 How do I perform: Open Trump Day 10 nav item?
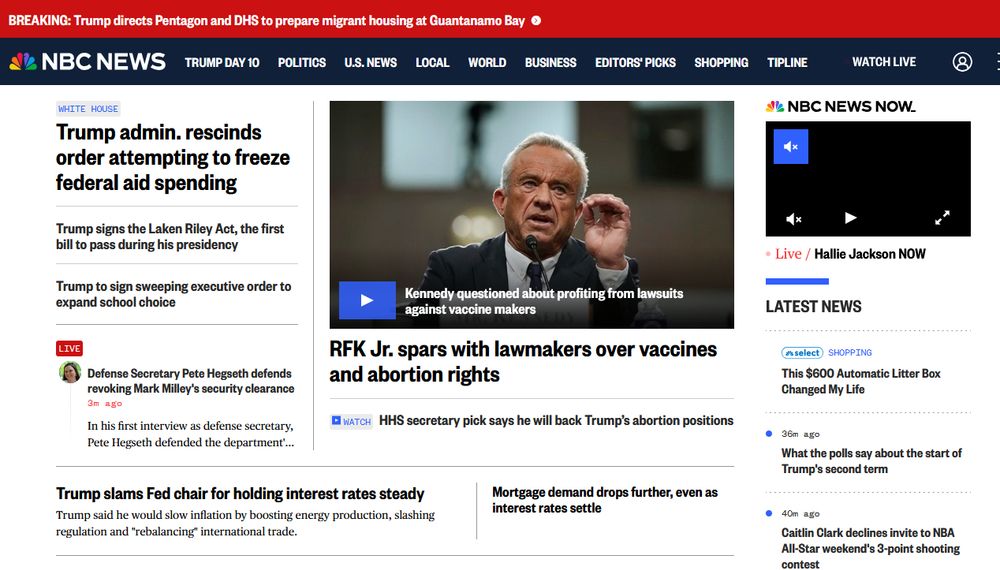click(222, 62)
